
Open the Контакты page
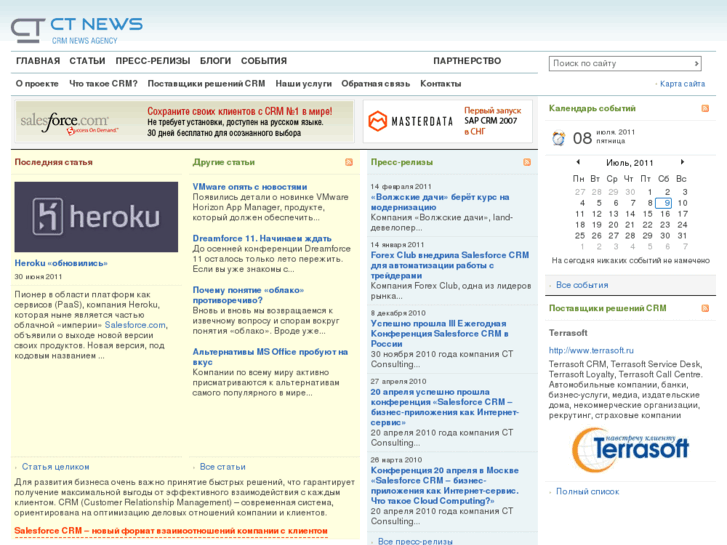point(440,83)
